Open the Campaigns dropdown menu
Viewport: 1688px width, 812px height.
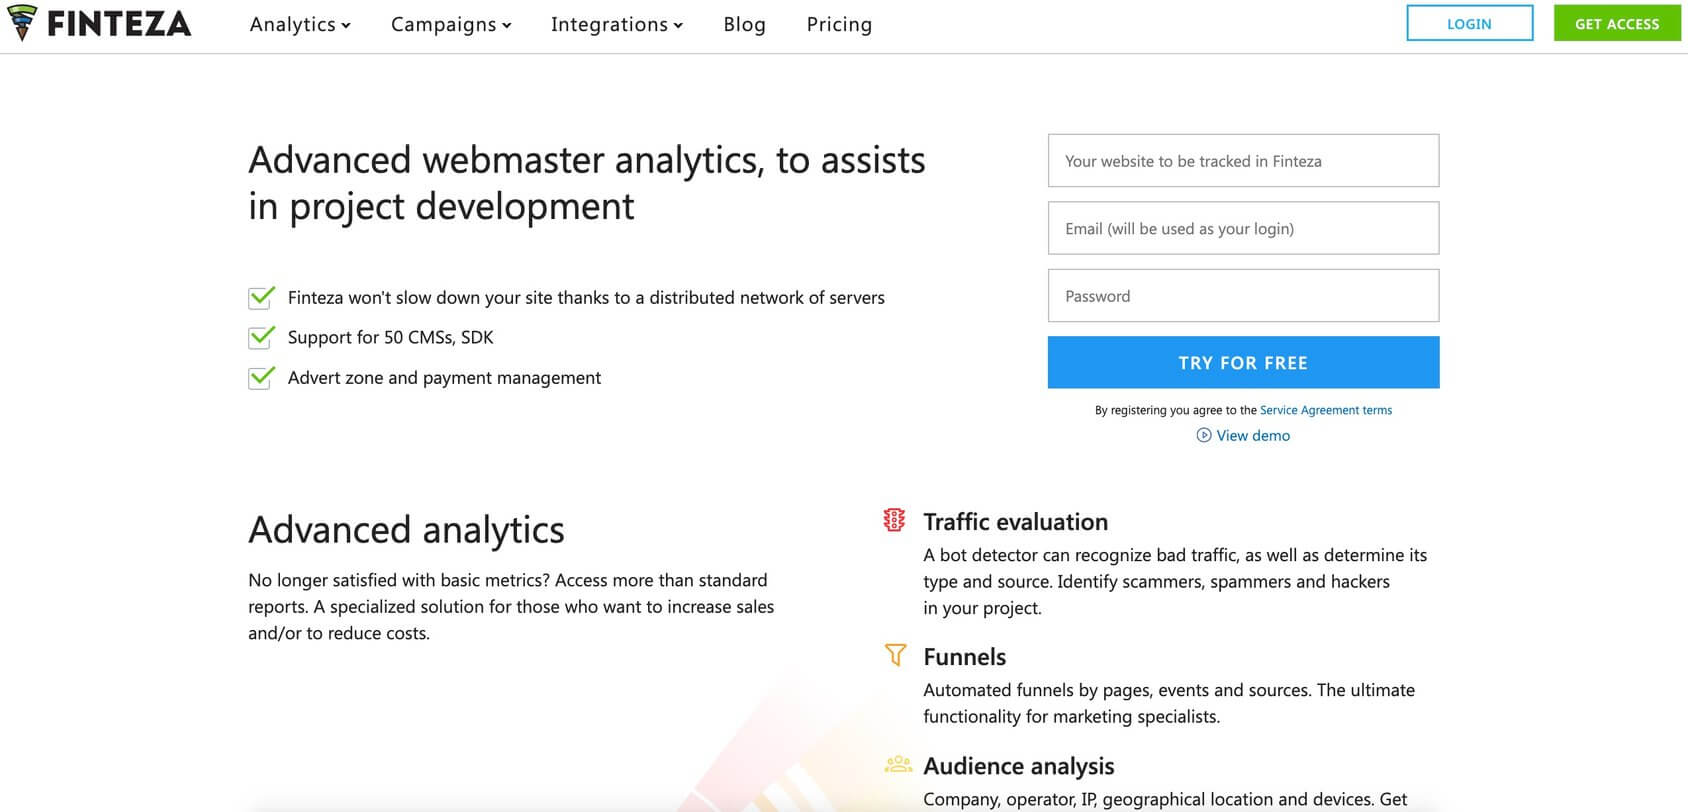[x=451, y=24]
